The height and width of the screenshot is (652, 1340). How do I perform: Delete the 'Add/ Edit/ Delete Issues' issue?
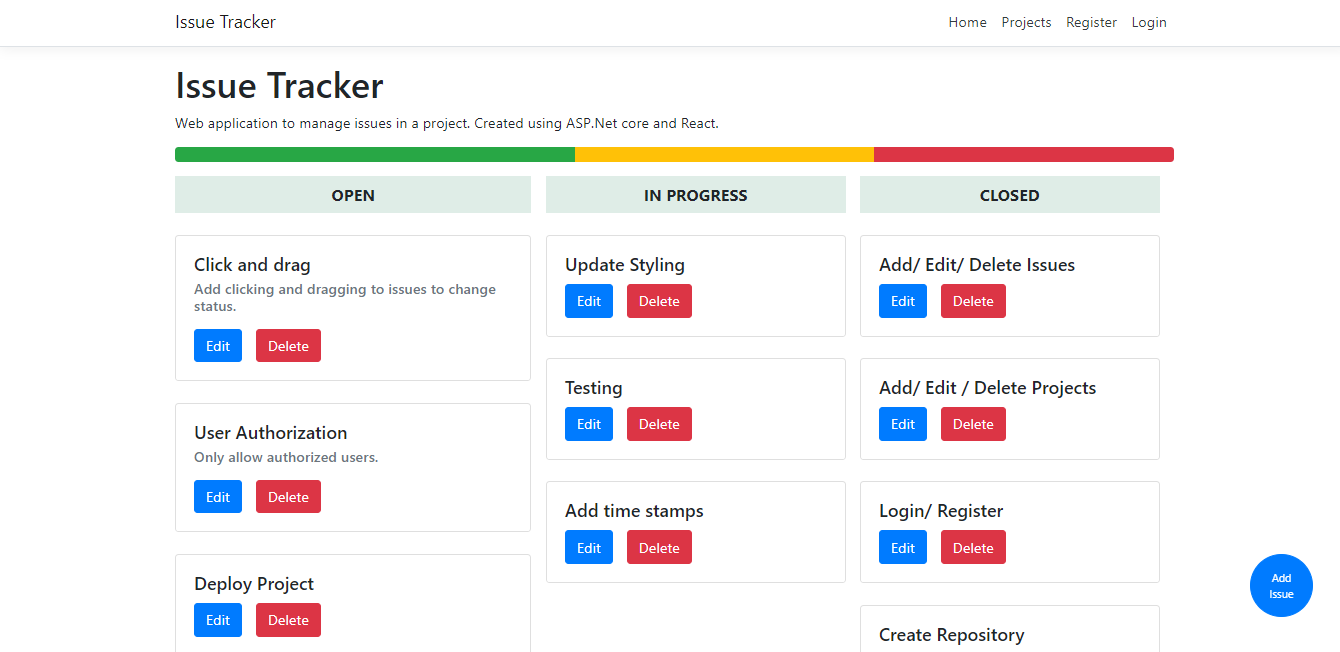[973, 300]
